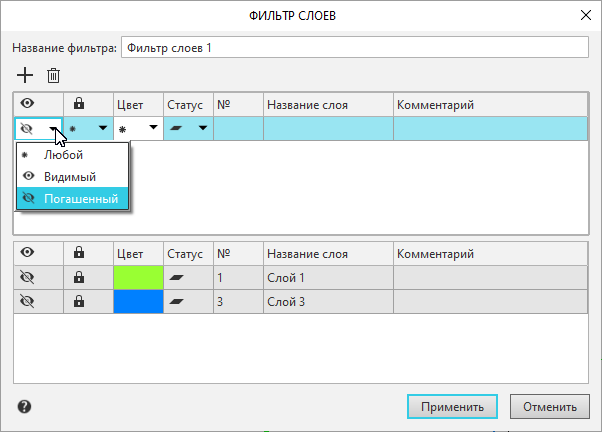
Task: Expand the Статус filter dropdown
Action: (x=203, y=128)
